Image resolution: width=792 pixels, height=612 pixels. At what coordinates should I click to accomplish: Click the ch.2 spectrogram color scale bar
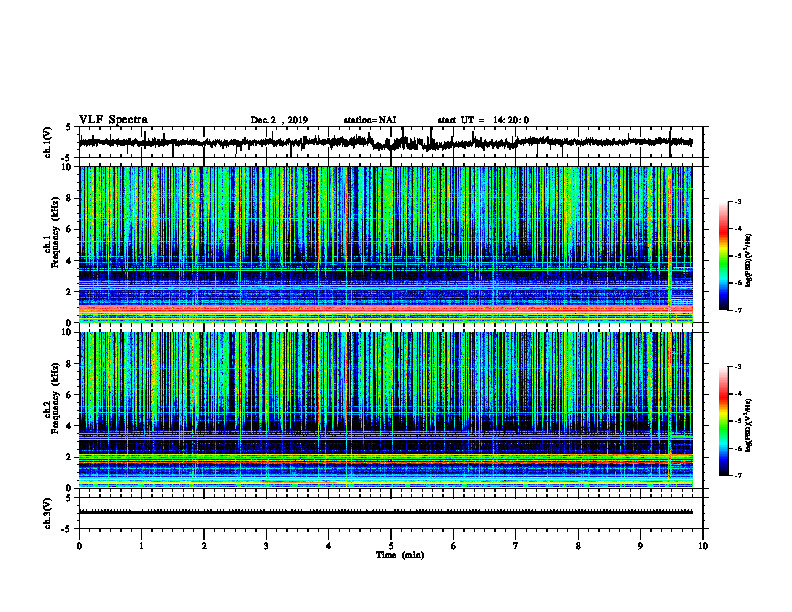pos(723,421)
